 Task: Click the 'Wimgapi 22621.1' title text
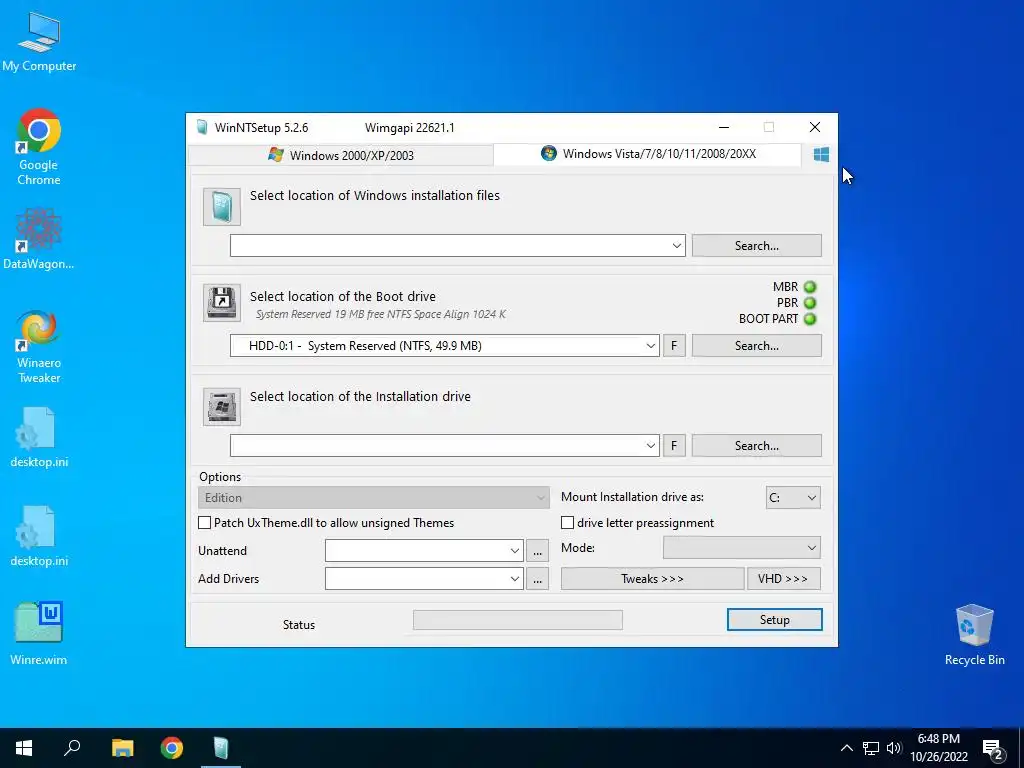(409, 128)
